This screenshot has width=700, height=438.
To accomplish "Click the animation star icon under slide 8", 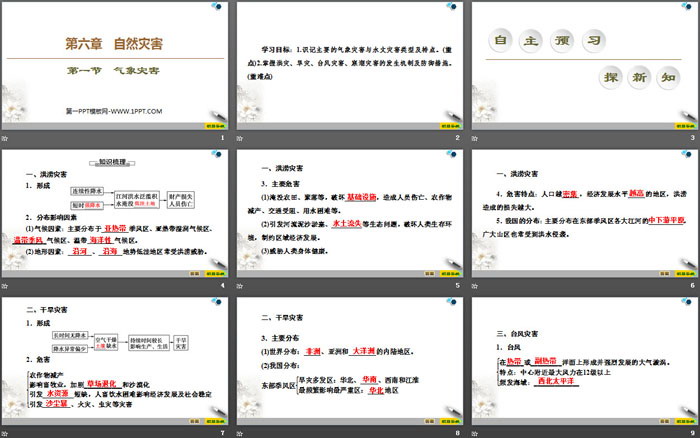I will click(x=240, y=432).
